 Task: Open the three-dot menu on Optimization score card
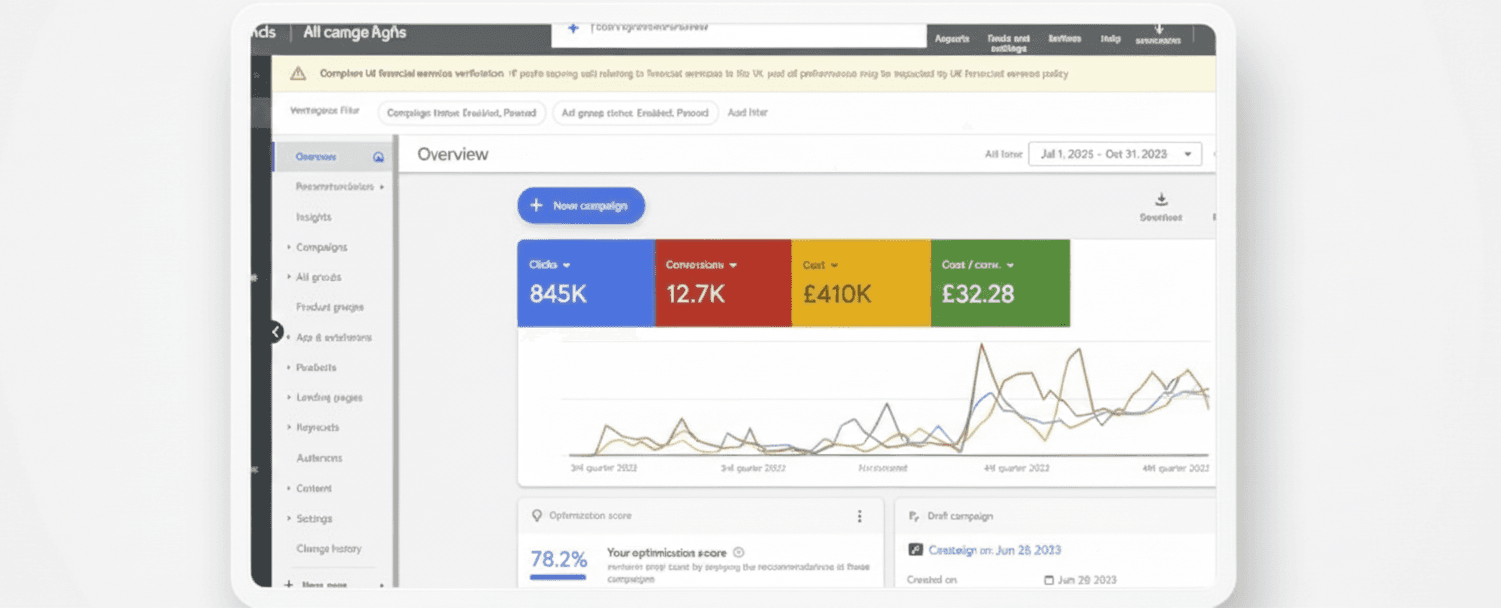tap(859, 516)
